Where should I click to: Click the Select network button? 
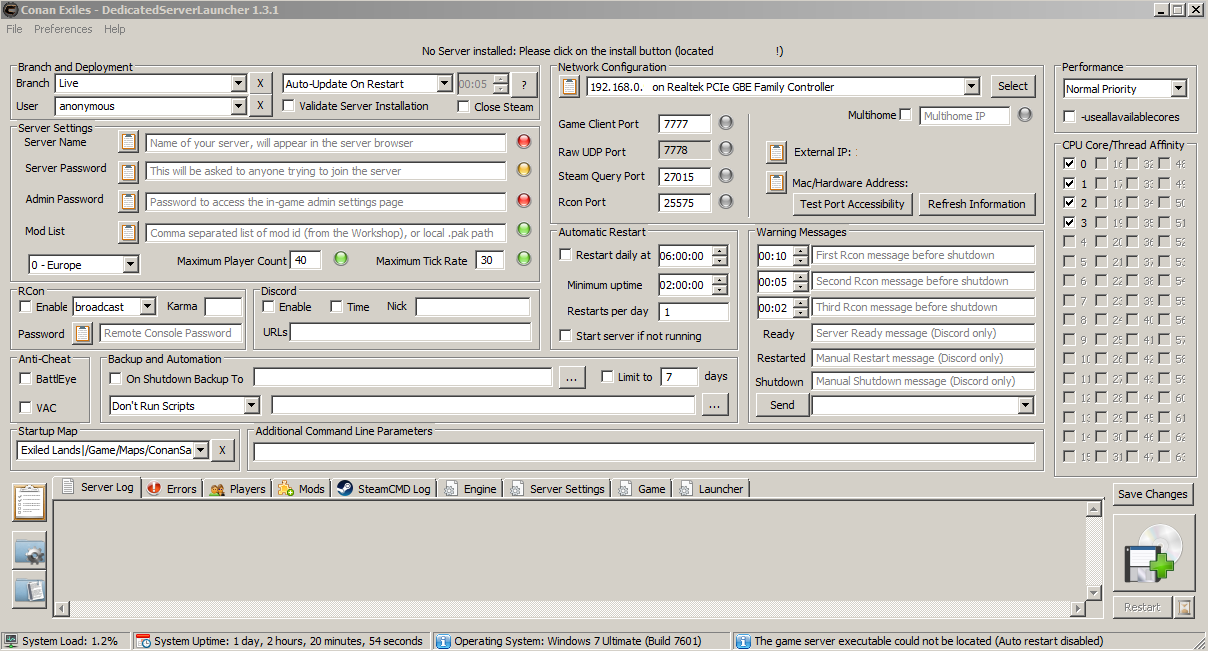[x=1012, y=86]
